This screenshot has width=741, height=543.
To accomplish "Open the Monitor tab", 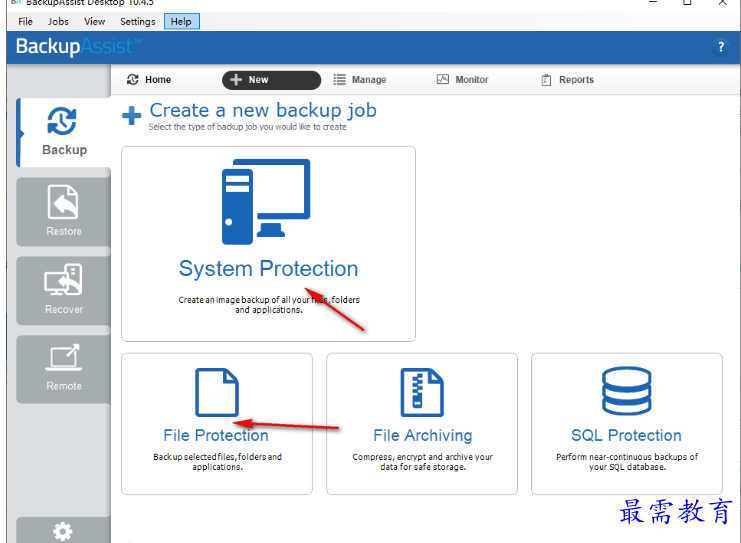I will pyautogui.click(x=462, y=79).
